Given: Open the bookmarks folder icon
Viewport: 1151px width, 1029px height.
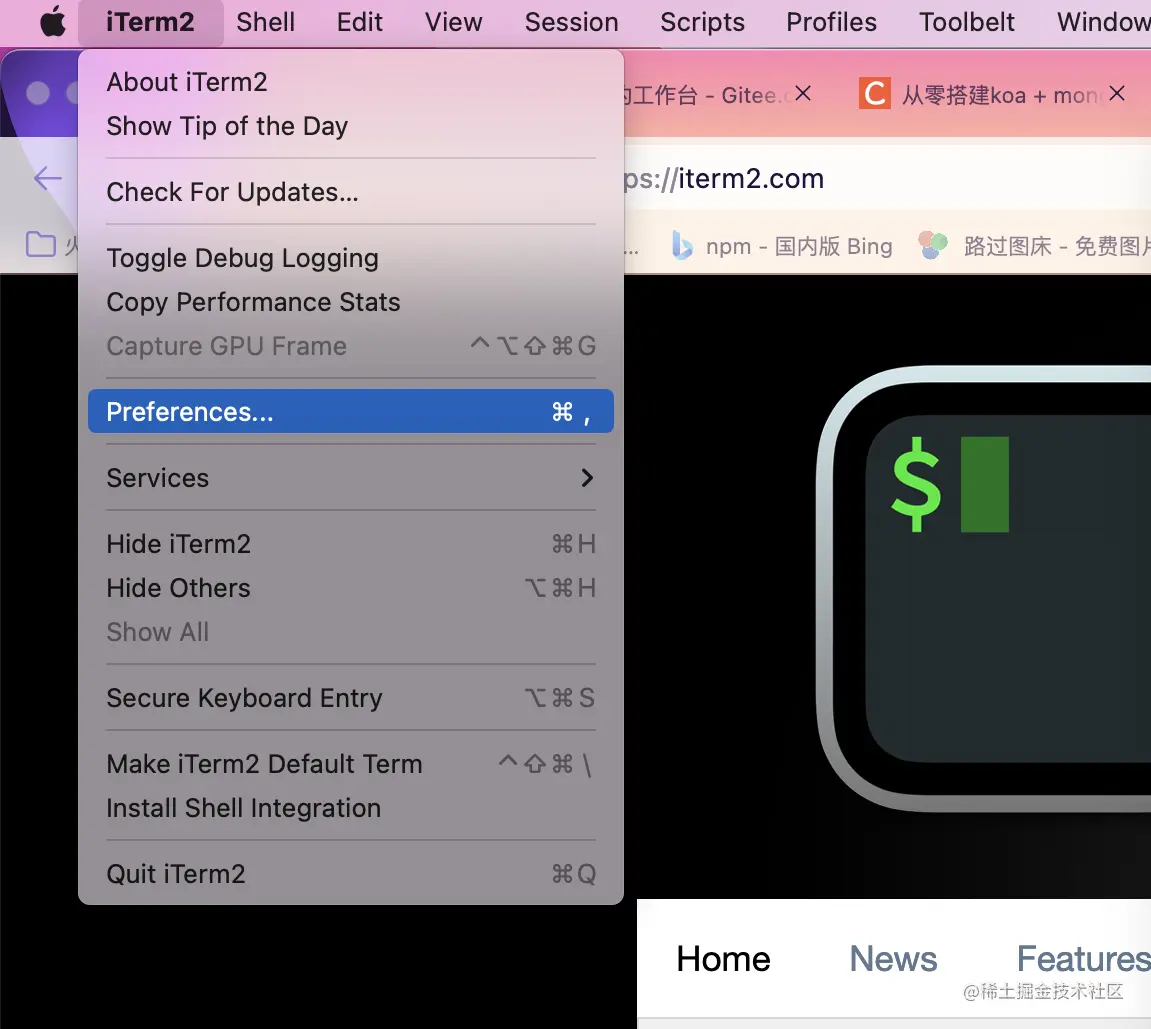Looking at the screenshot, I should [40, 244].
